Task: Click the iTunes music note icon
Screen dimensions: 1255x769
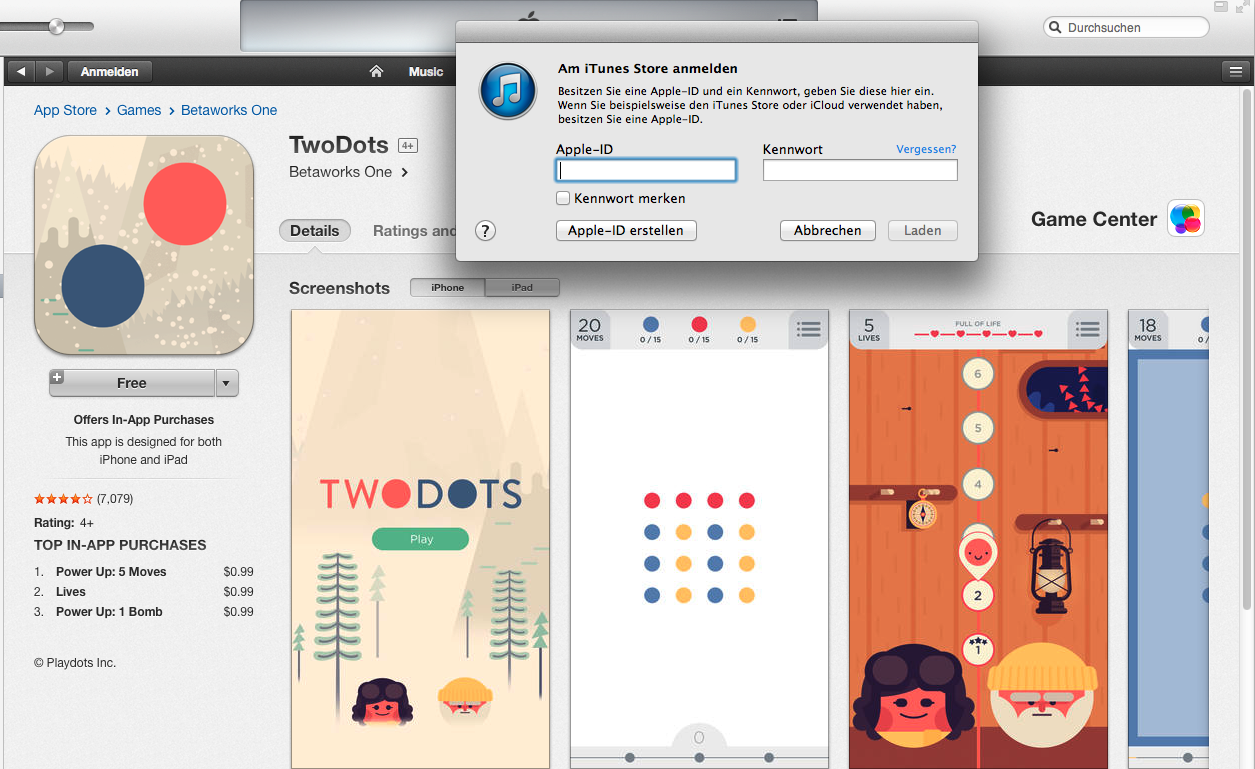Action: tap(508, 90)
